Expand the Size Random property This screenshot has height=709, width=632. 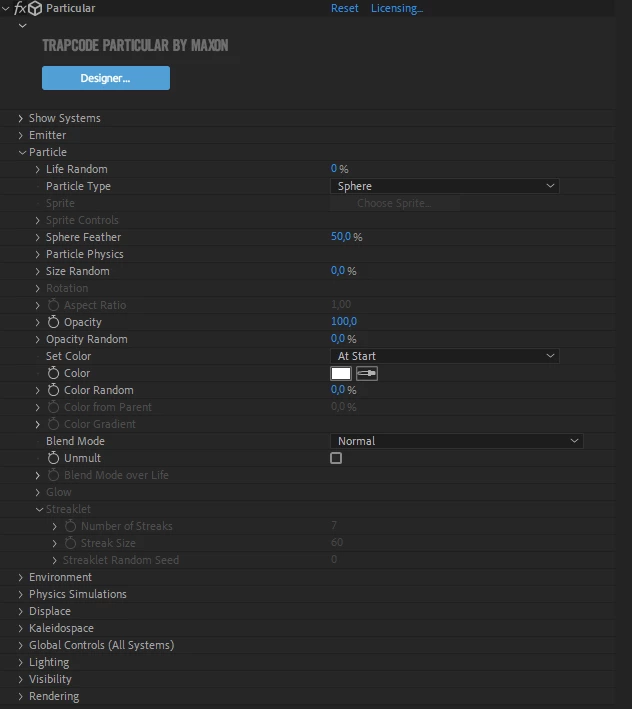click(38, 271)
